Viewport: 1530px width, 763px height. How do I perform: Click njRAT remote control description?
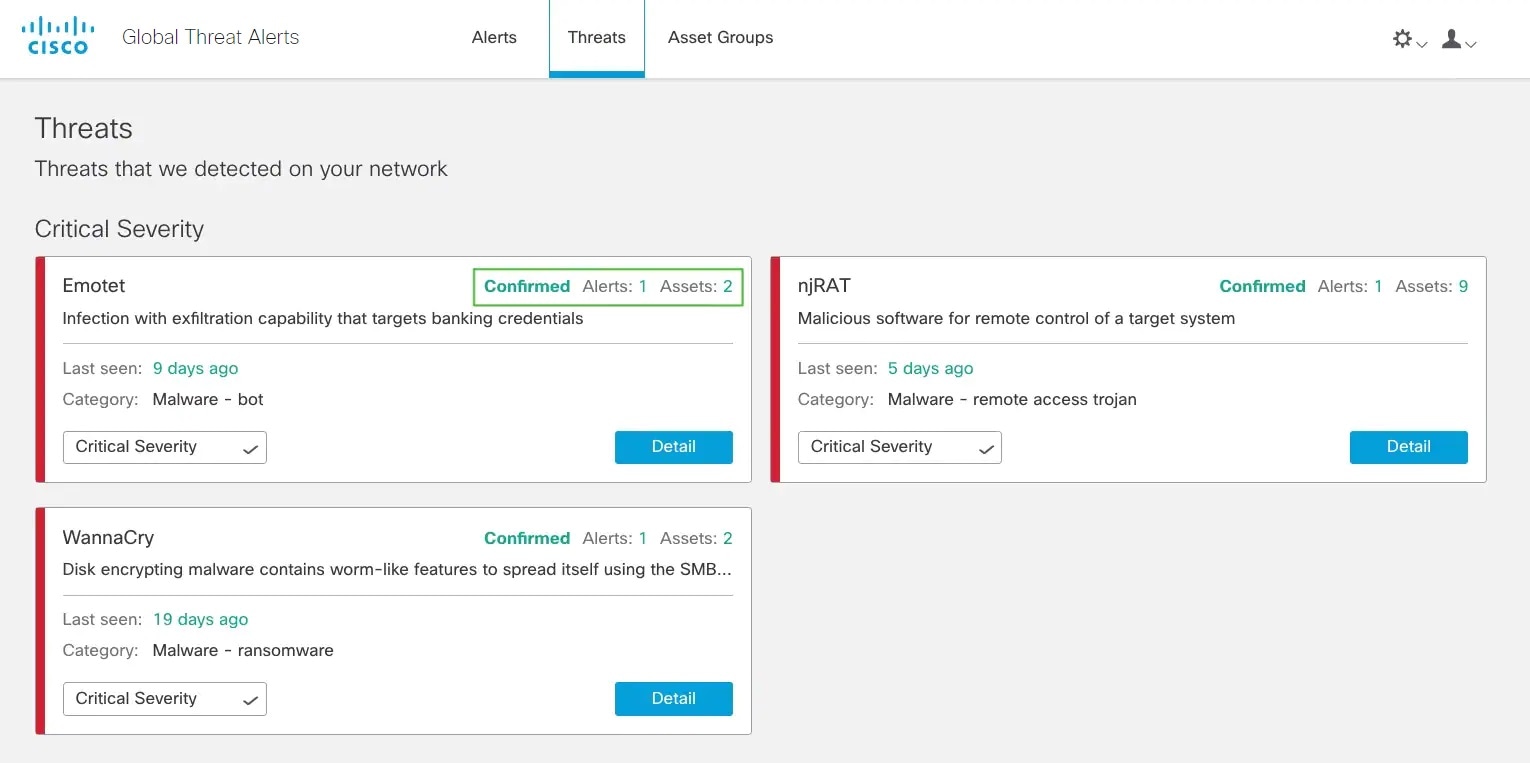click(x=1016, y=319)
